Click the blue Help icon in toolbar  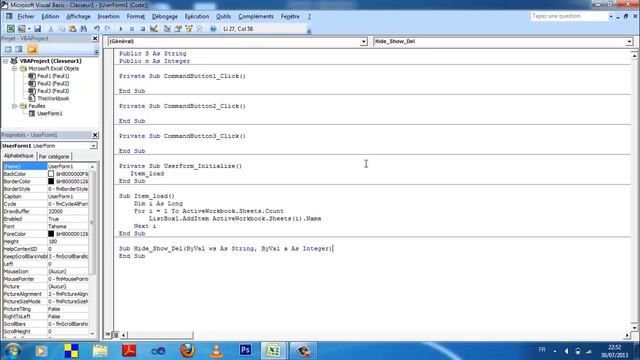click(x=213, y=29)
